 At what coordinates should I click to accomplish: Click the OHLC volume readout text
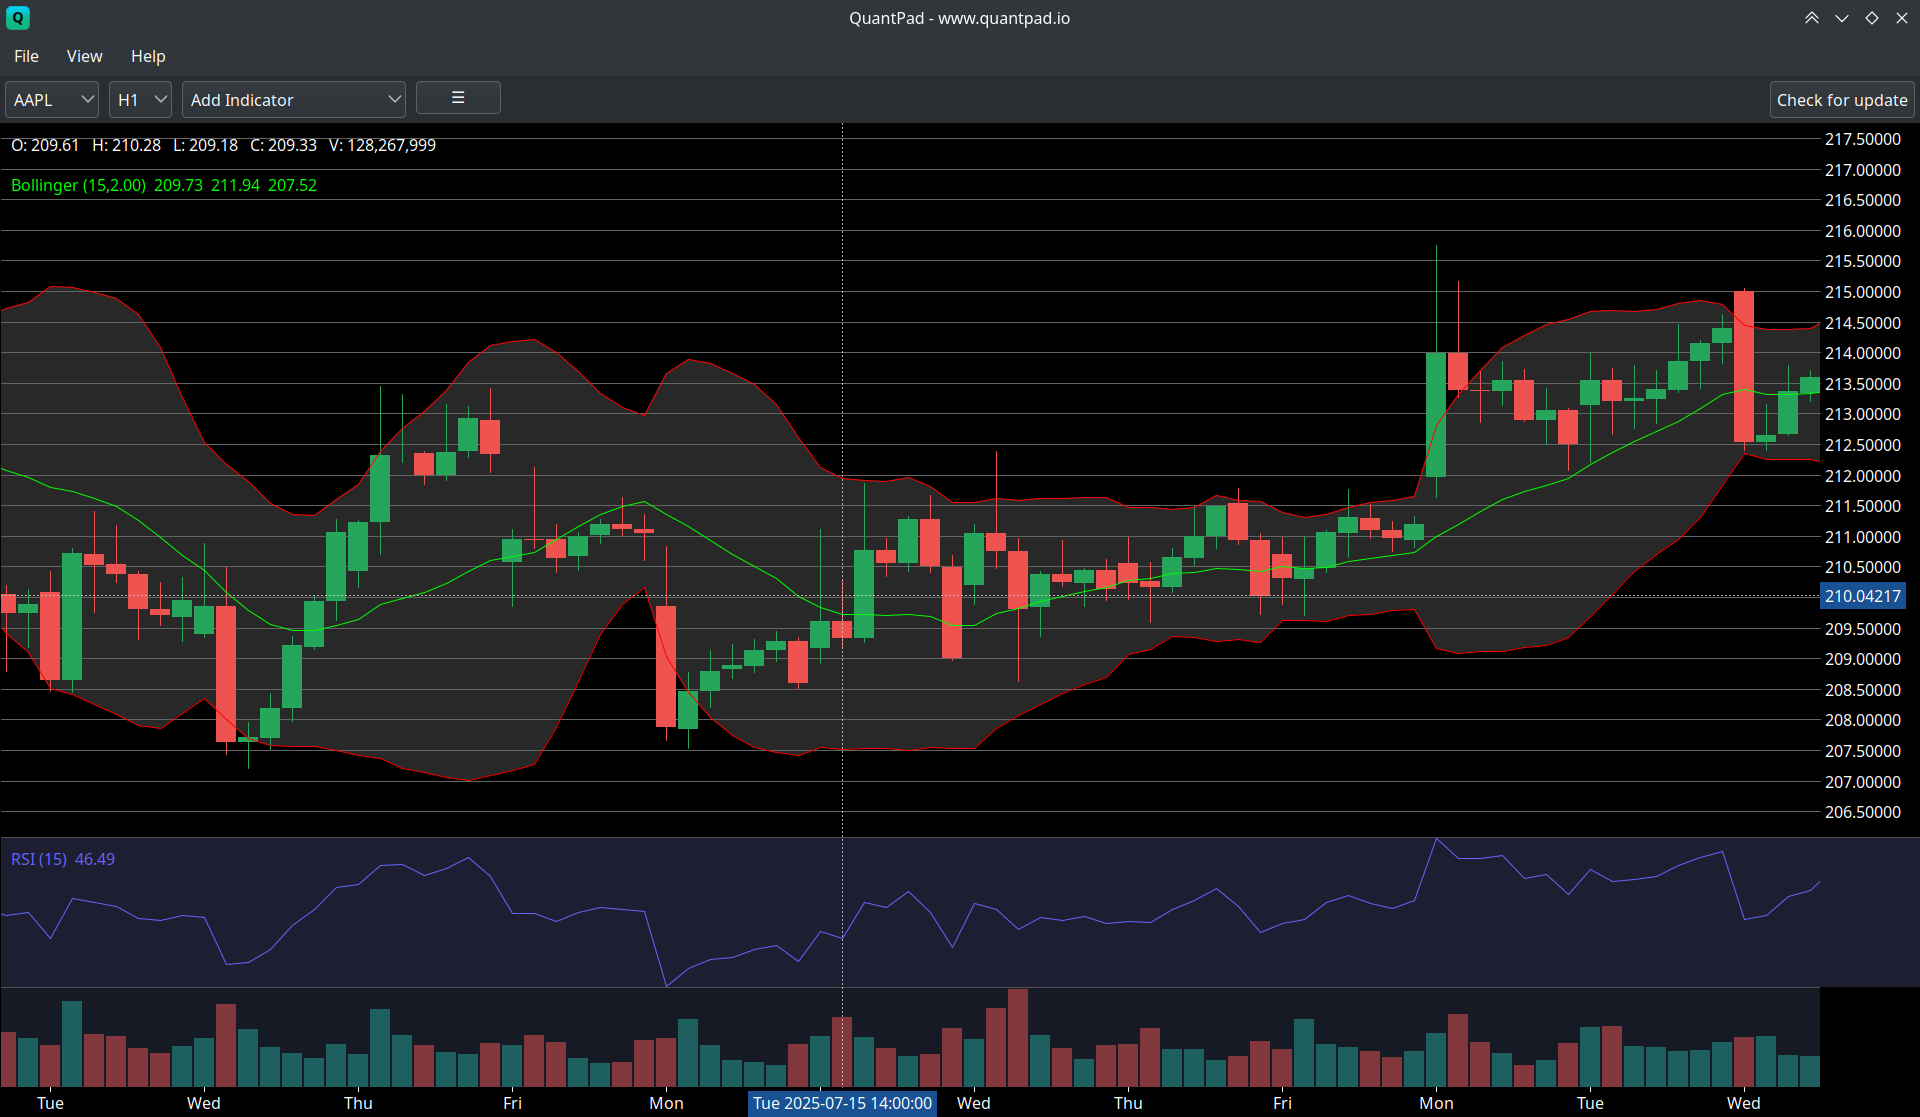point(223,145)
